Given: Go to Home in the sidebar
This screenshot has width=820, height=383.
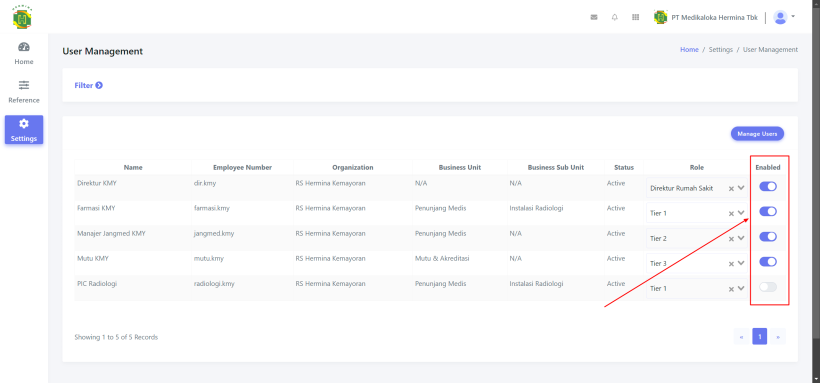Looking at the screenshot, I should (x=24, y=53).
